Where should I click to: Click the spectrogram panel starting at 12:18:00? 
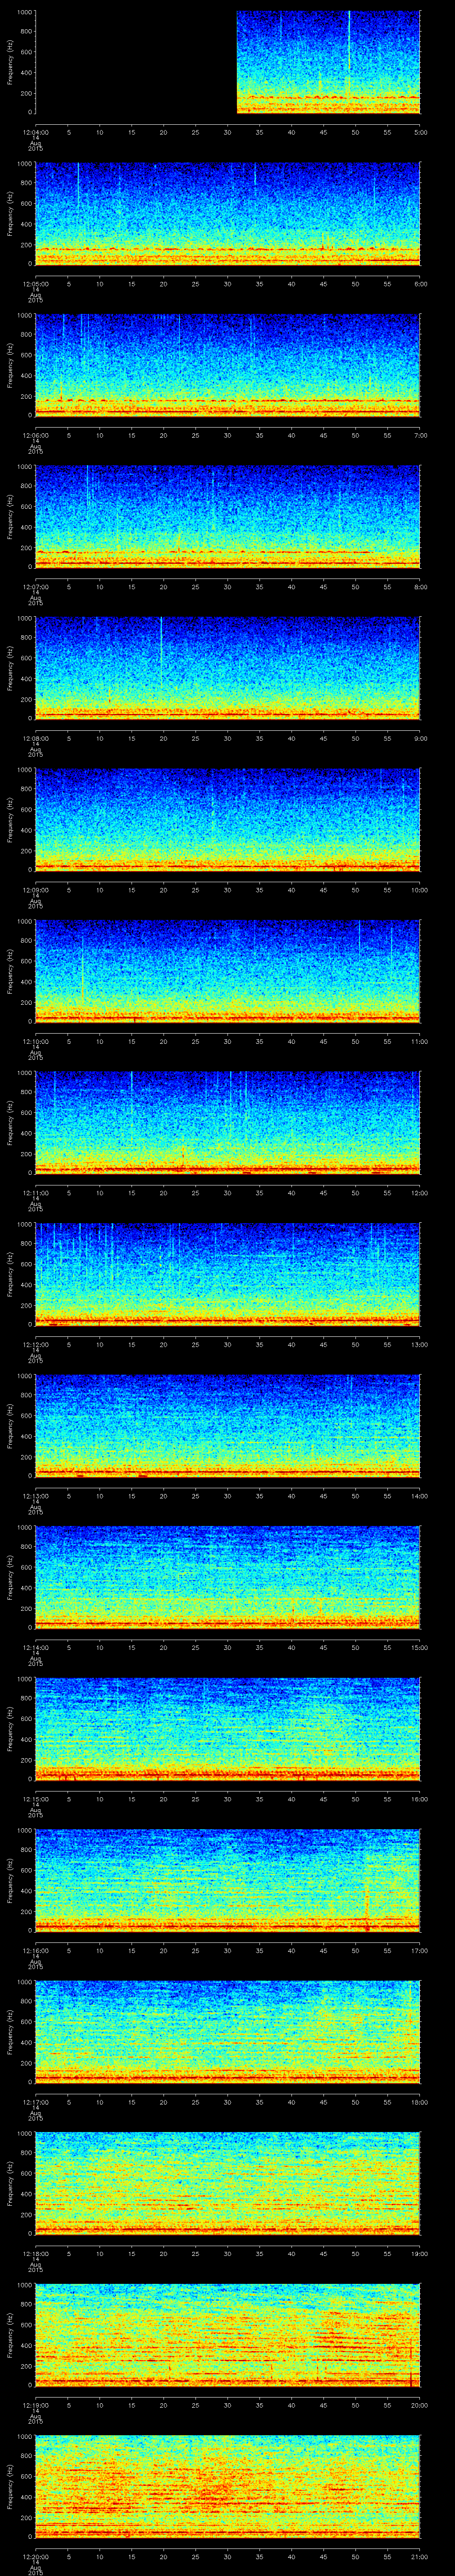click(228, 2183)
